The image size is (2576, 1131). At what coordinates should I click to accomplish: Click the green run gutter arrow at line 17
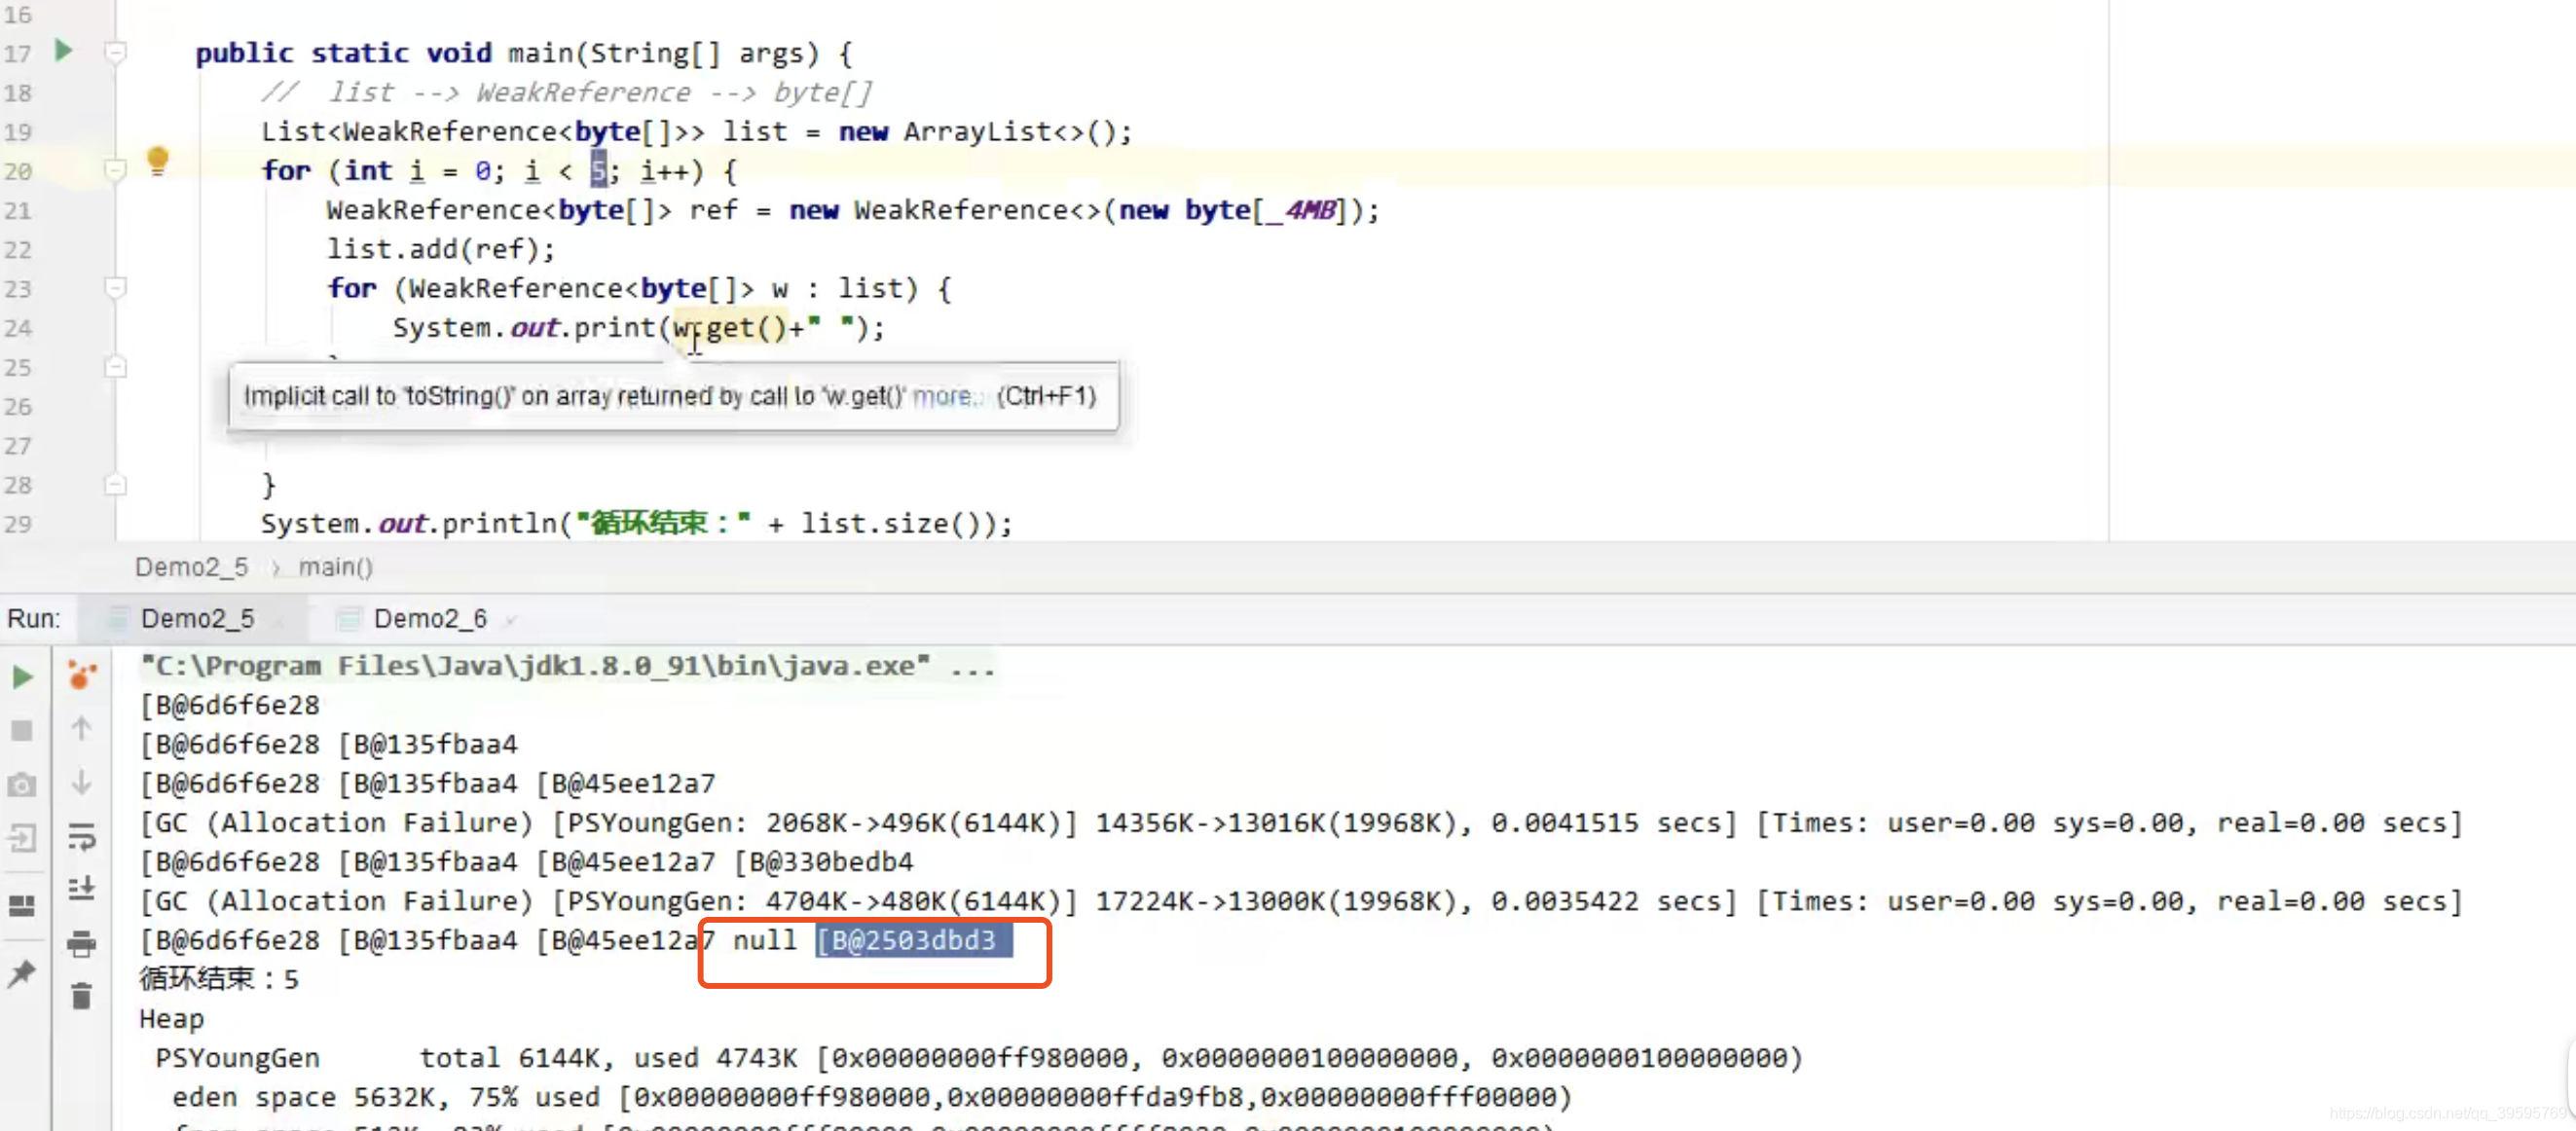pyautogui.click(x=63, y=50)
